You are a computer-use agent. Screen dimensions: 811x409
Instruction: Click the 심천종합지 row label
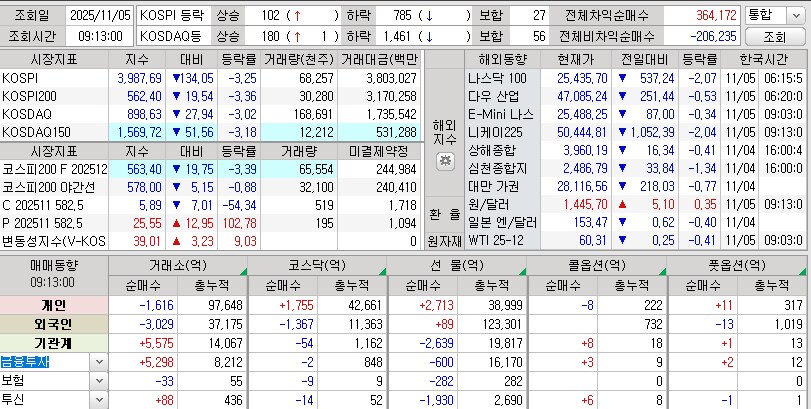coord(497,169)
